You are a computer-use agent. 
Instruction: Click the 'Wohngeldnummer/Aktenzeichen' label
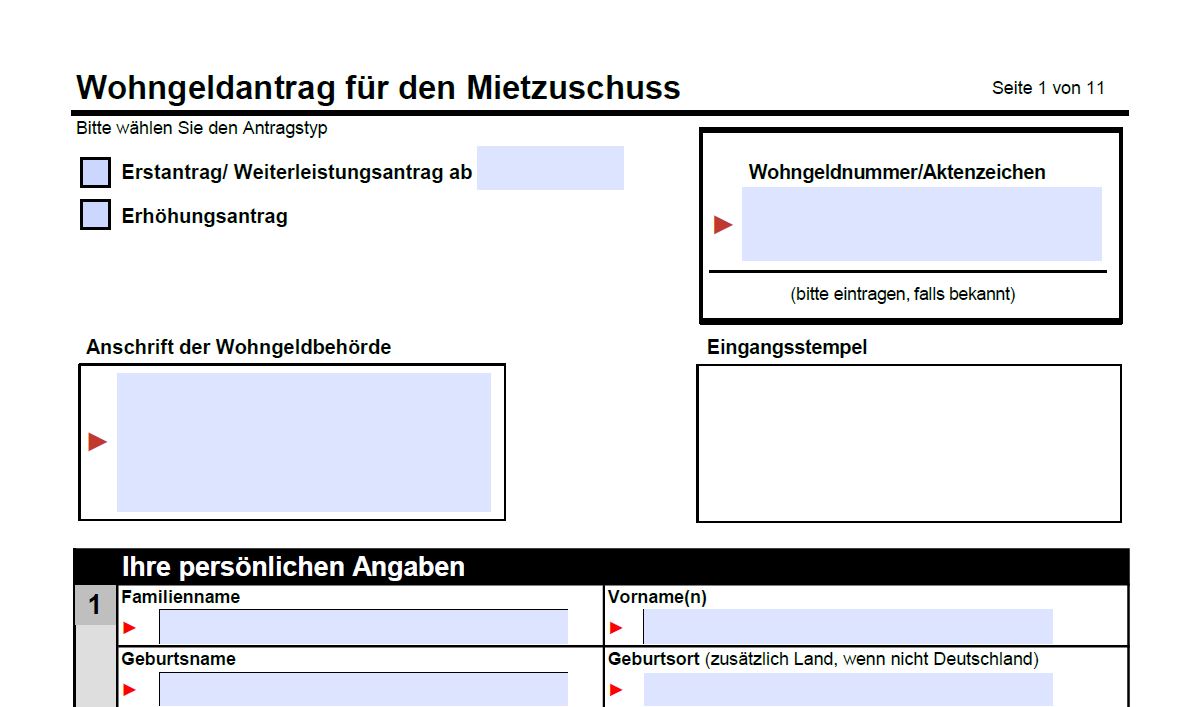pos(897,172)
